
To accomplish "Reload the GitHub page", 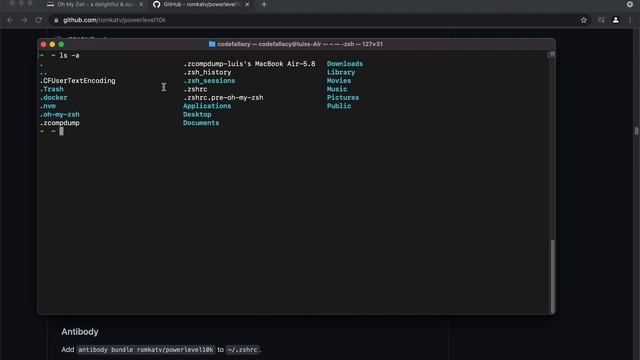I will coord(38,20).
